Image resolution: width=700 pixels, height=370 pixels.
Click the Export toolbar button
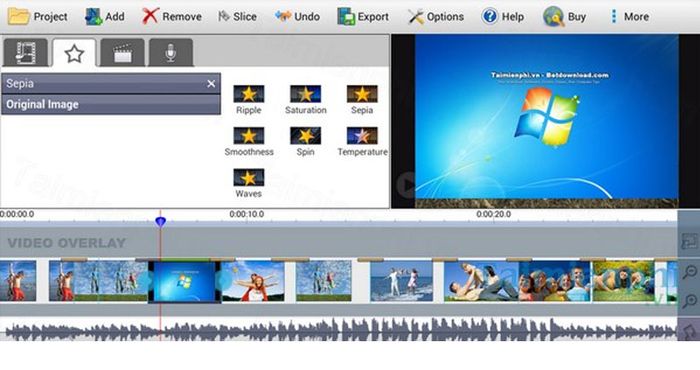(363, 17)
